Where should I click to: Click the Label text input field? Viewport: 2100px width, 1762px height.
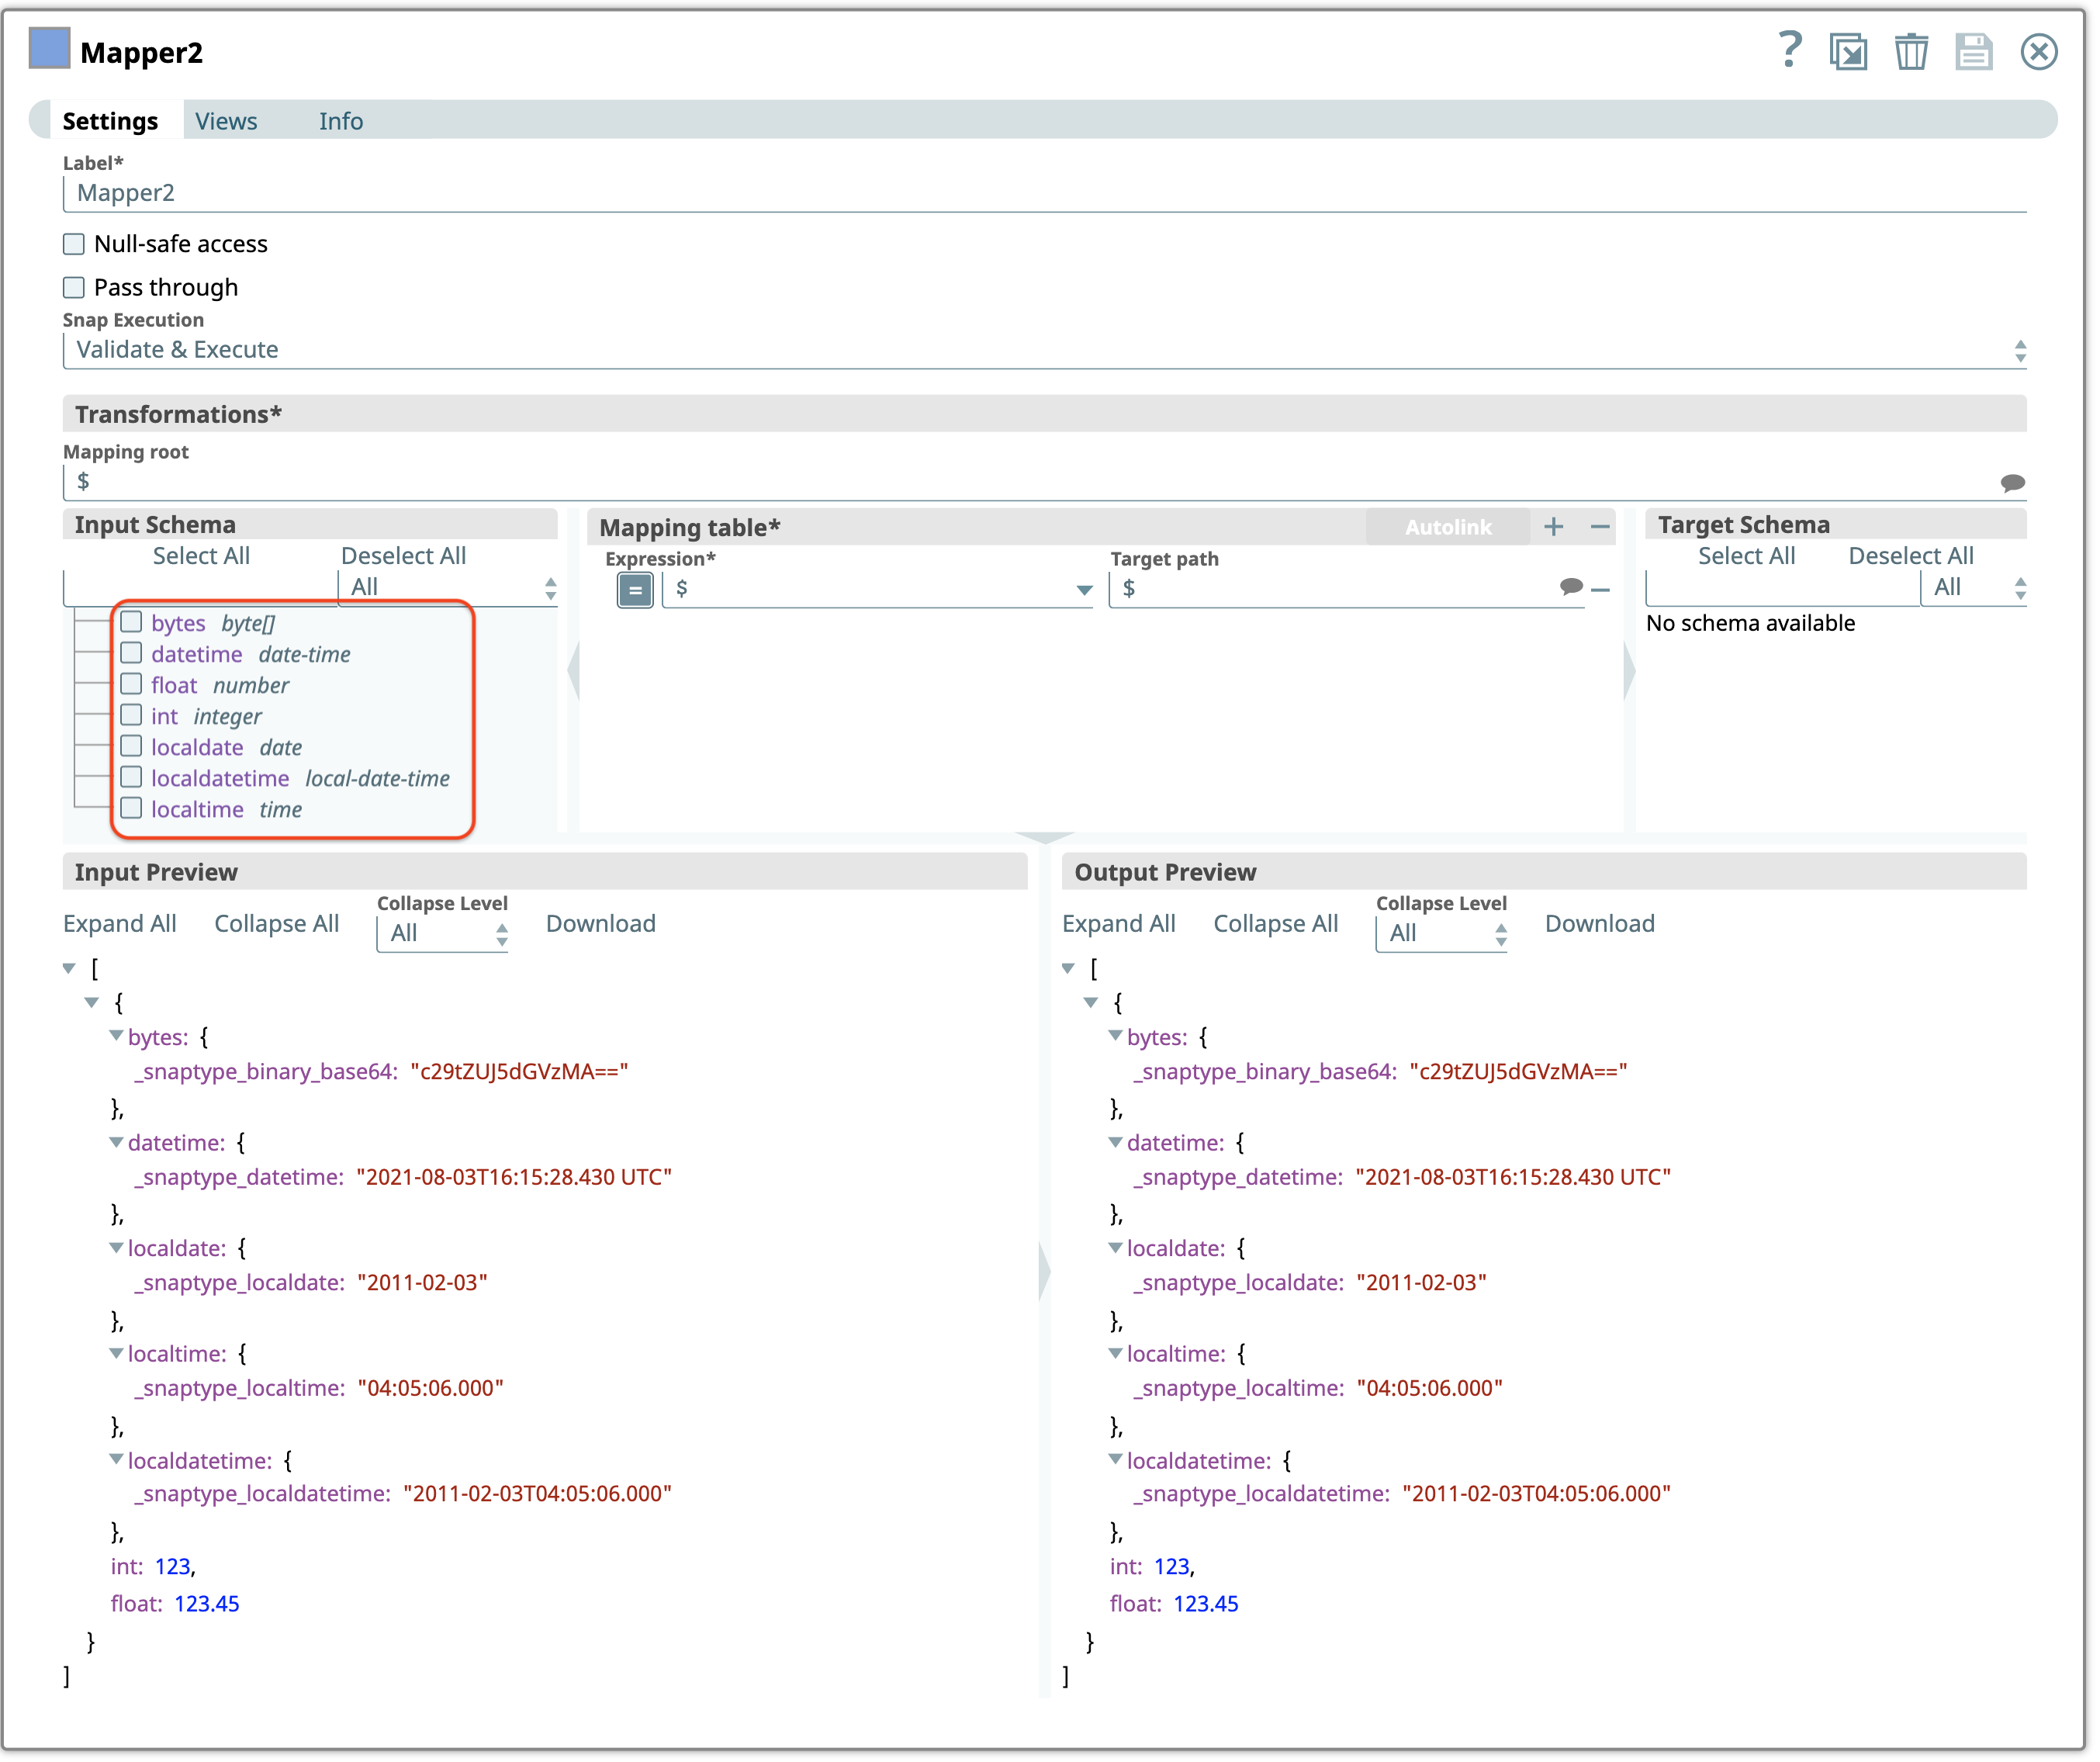point(1040,193)
